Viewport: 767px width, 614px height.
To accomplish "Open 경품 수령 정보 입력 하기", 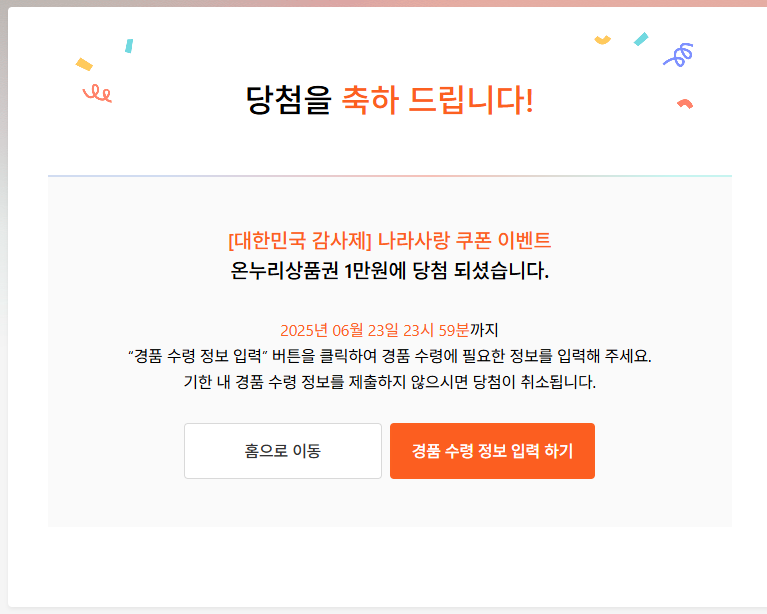I will 492,451.
